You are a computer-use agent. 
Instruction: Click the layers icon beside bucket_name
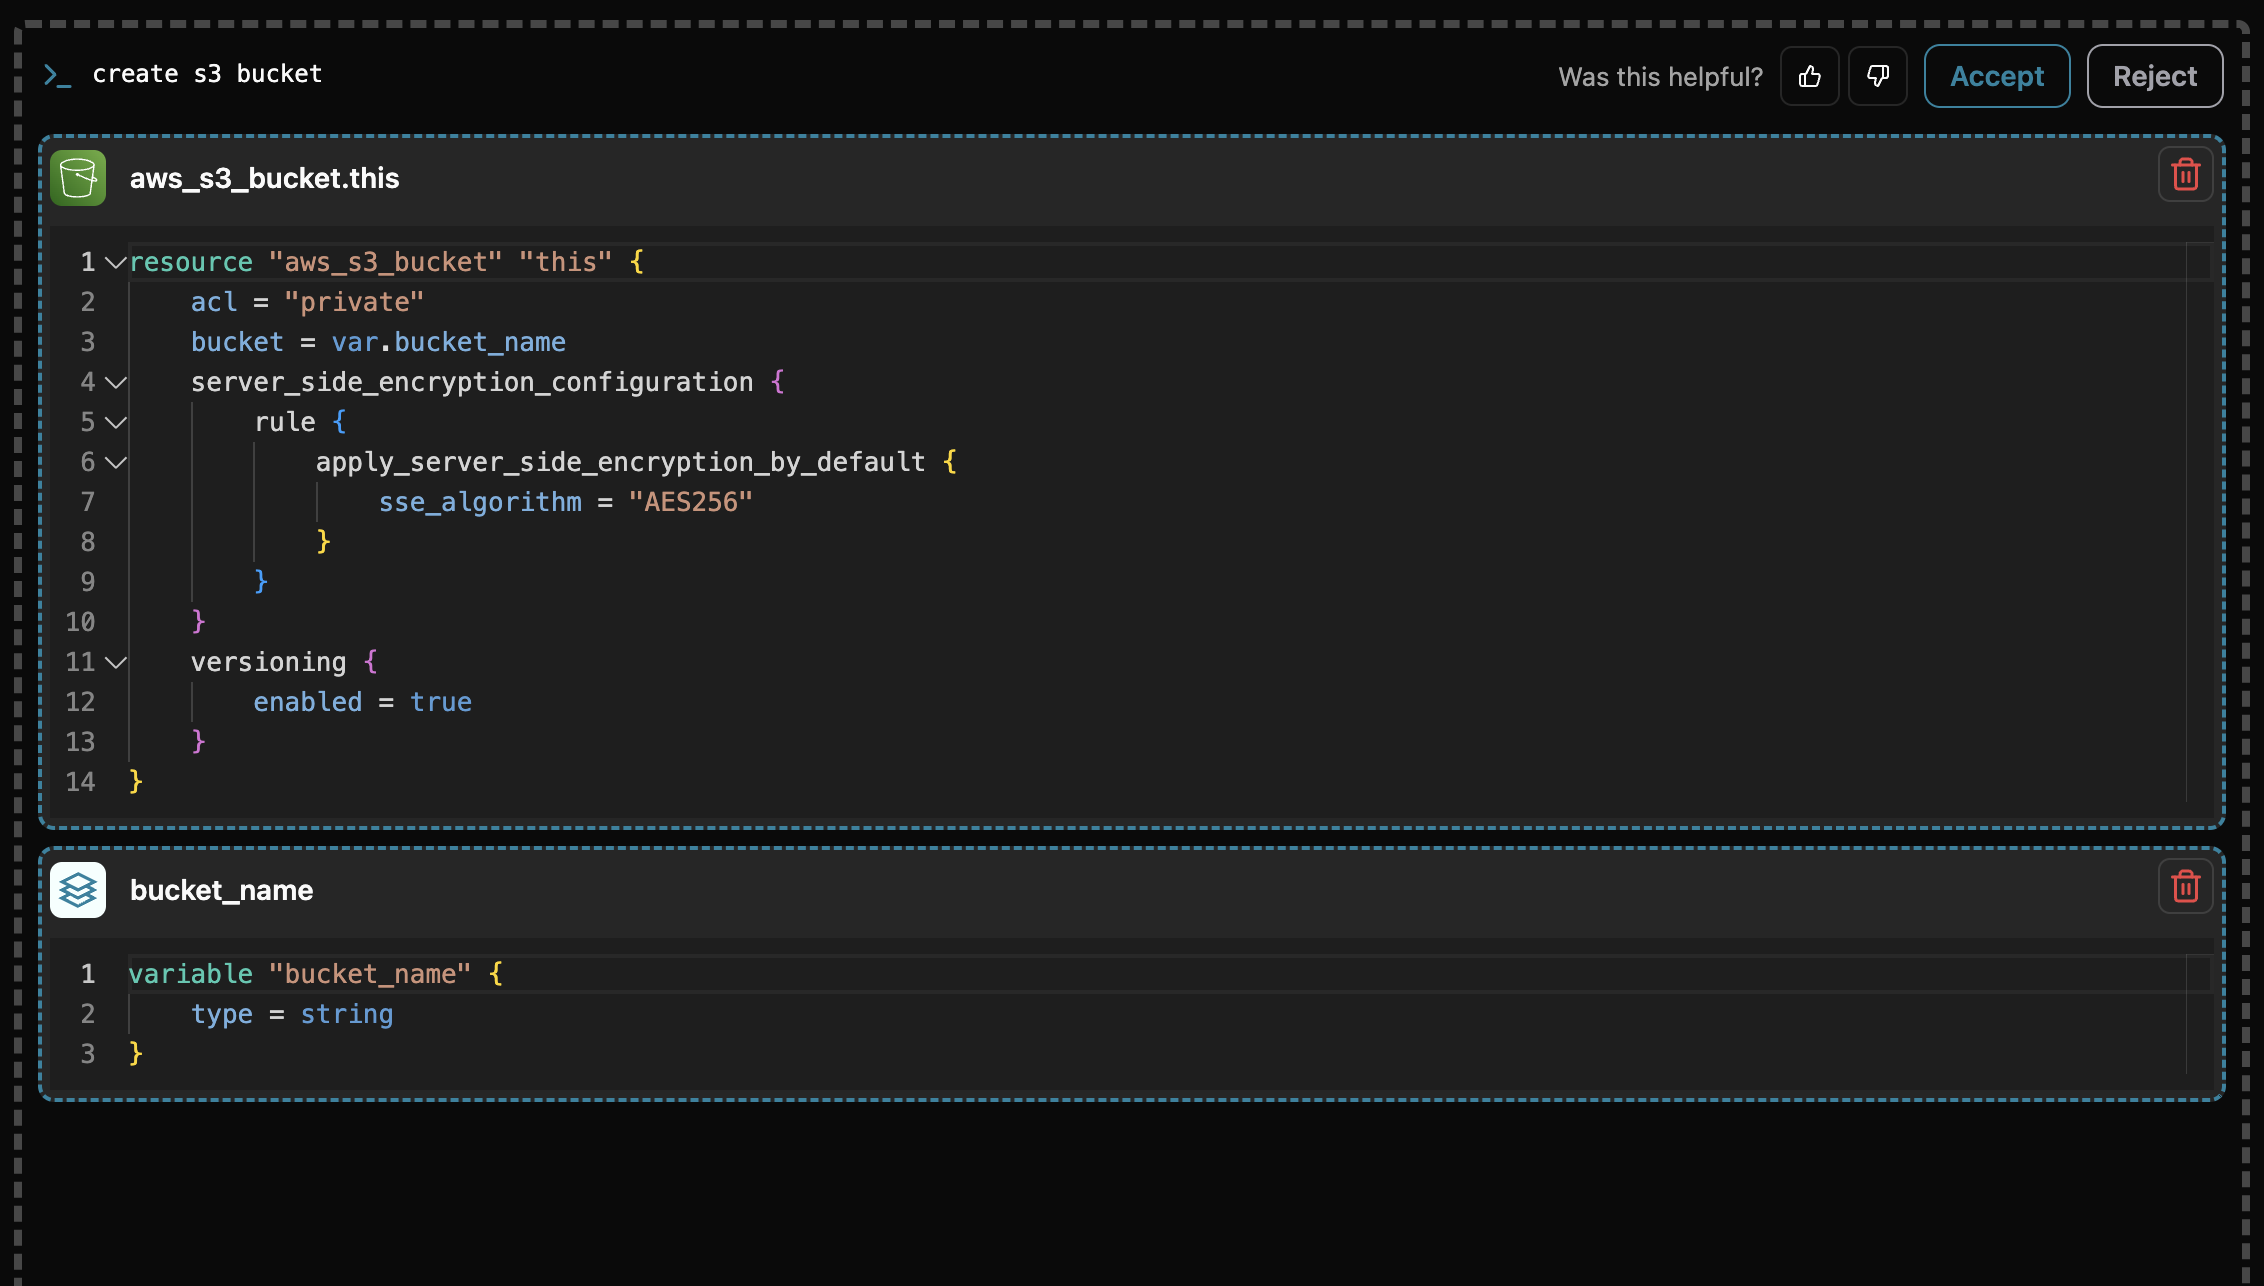click(78, 890)
